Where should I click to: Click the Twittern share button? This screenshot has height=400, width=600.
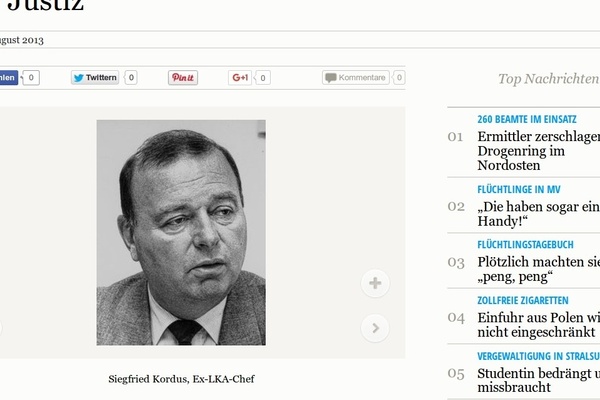click(x=95, y=78)
